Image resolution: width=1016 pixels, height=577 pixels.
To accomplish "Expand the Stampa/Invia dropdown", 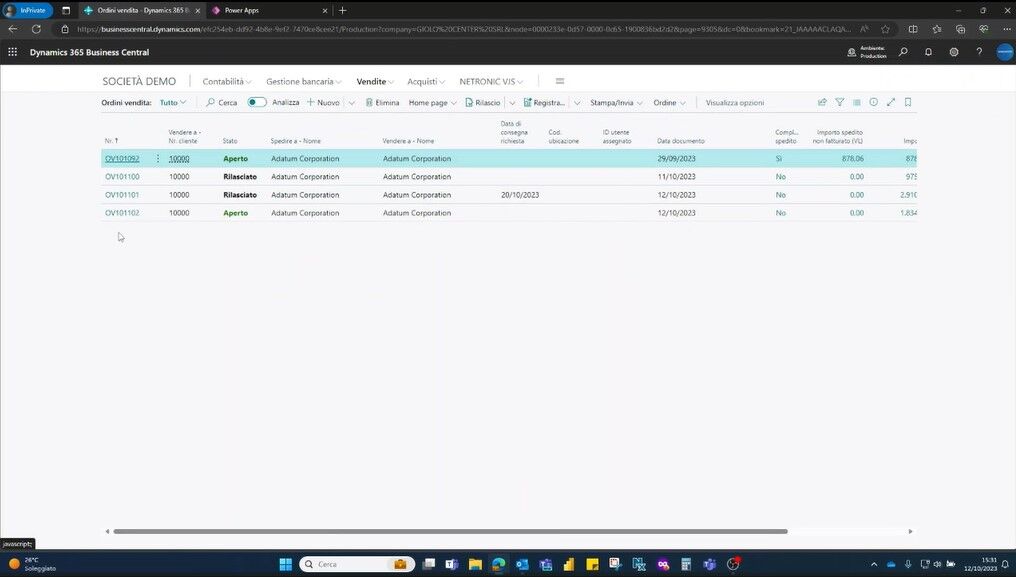I will 616,102.
